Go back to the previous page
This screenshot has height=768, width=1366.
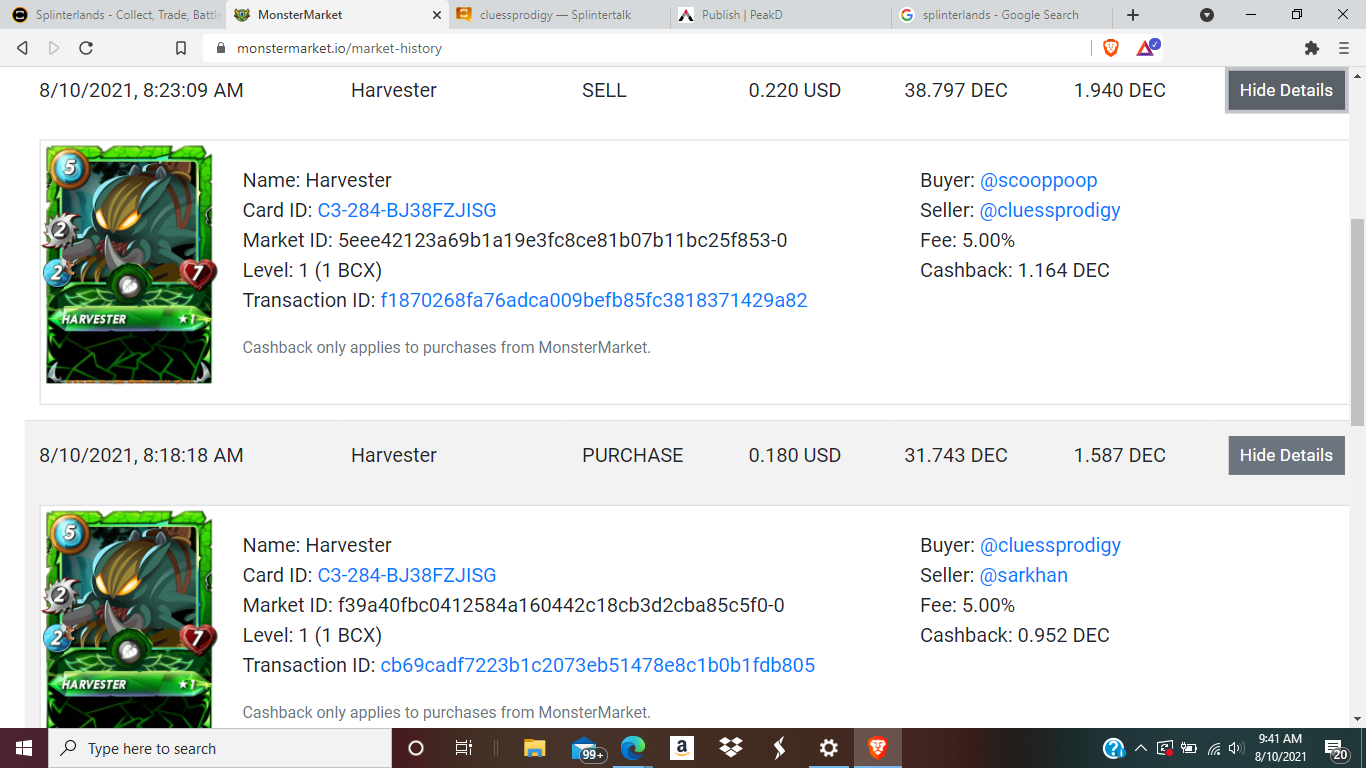point(22,48)
